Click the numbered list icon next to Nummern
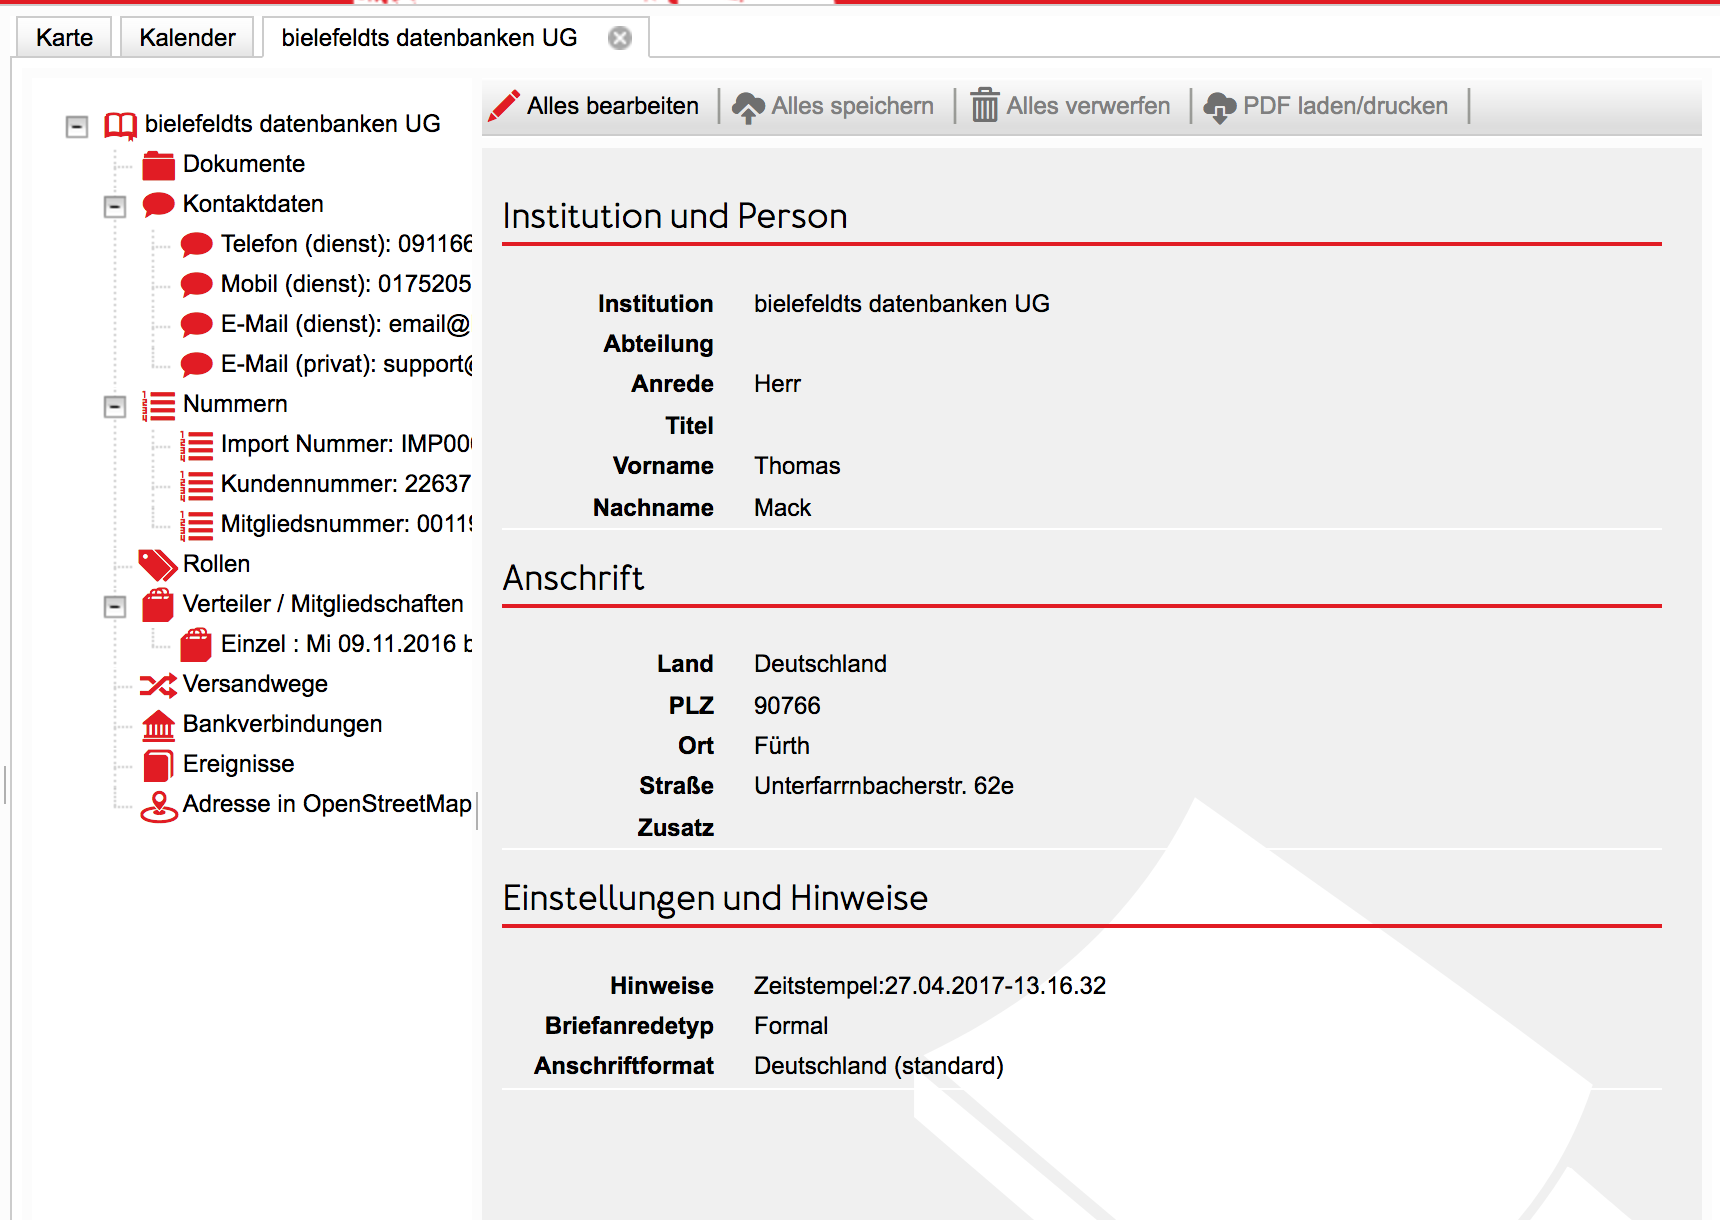The width and height of the screenshot is (1720, 1220). [158, 405]
